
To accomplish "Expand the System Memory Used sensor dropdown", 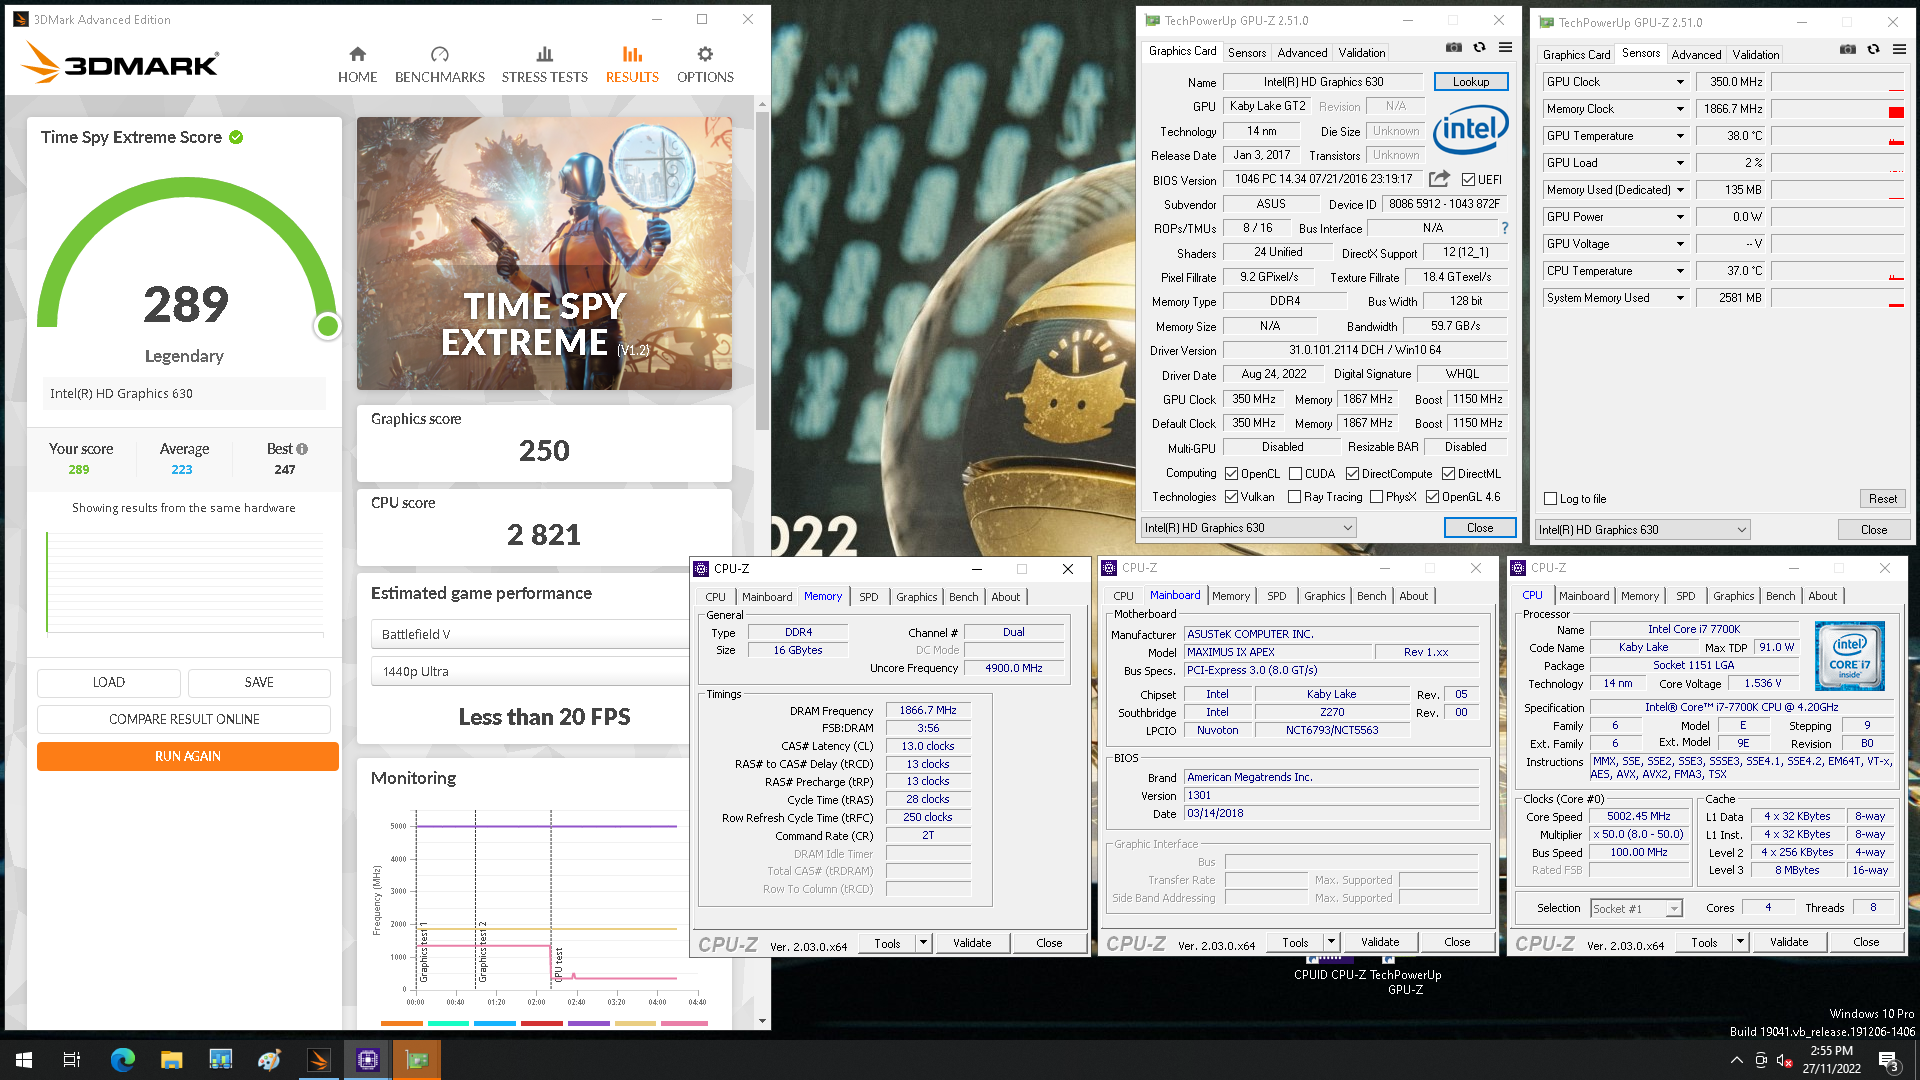I will 1680,298.
